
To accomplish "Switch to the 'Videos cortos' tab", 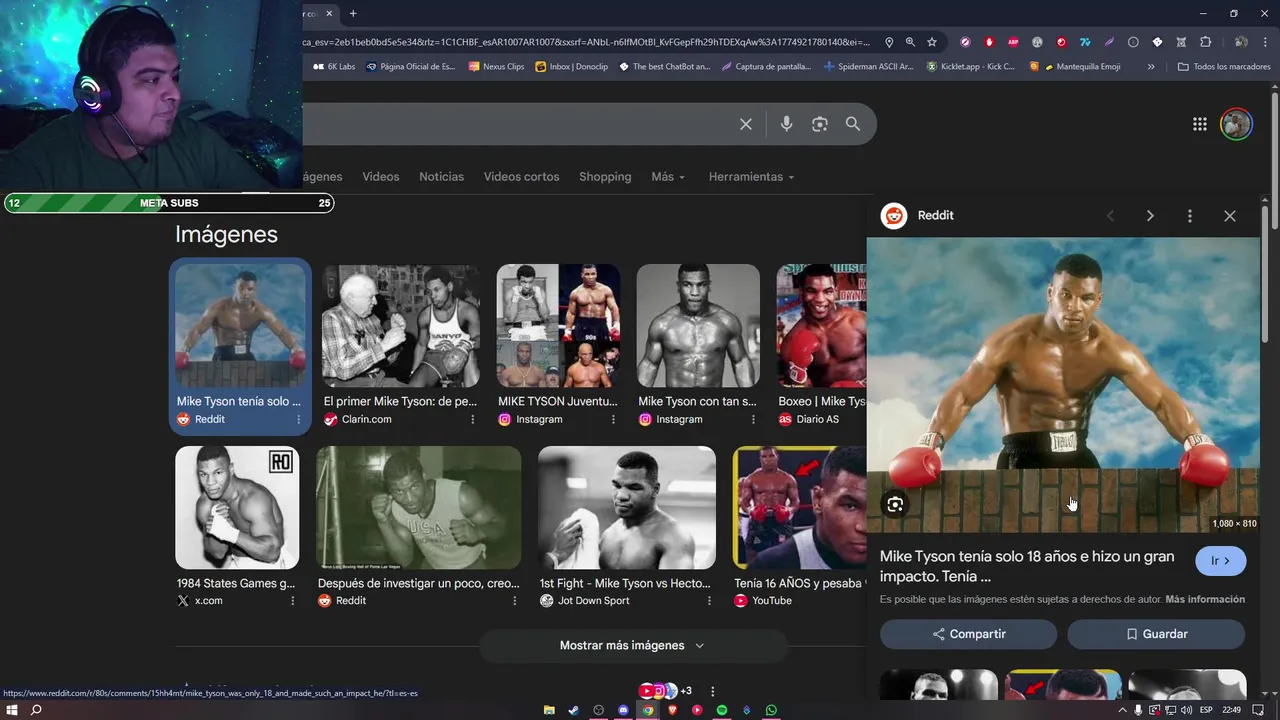I will 522,177.
